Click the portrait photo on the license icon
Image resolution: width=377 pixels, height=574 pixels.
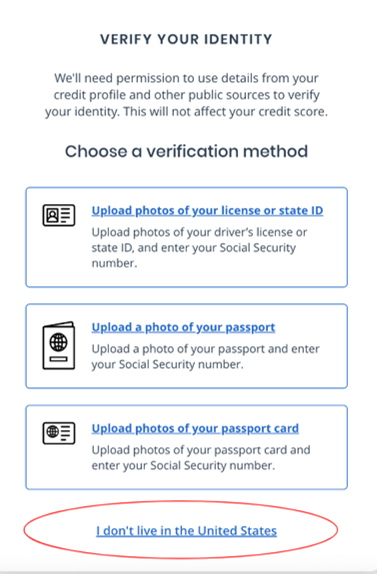point(52,215)
